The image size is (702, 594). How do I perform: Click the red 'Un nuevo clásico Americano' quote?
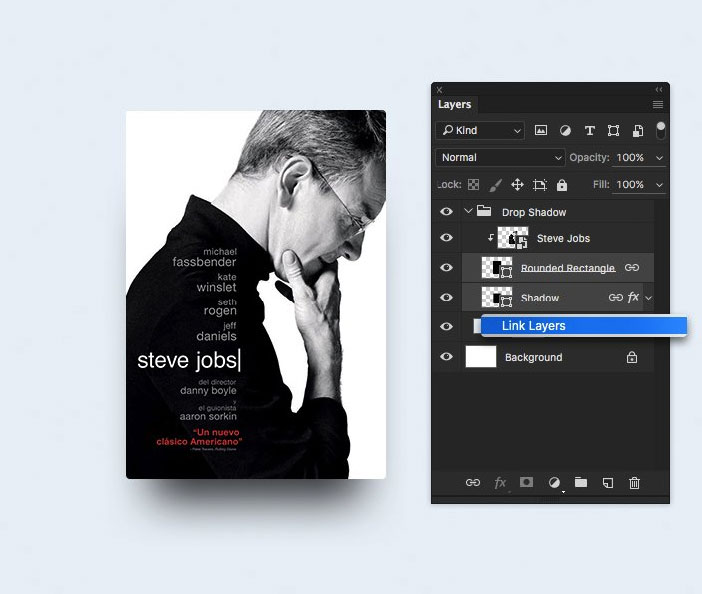click(199, 437)
